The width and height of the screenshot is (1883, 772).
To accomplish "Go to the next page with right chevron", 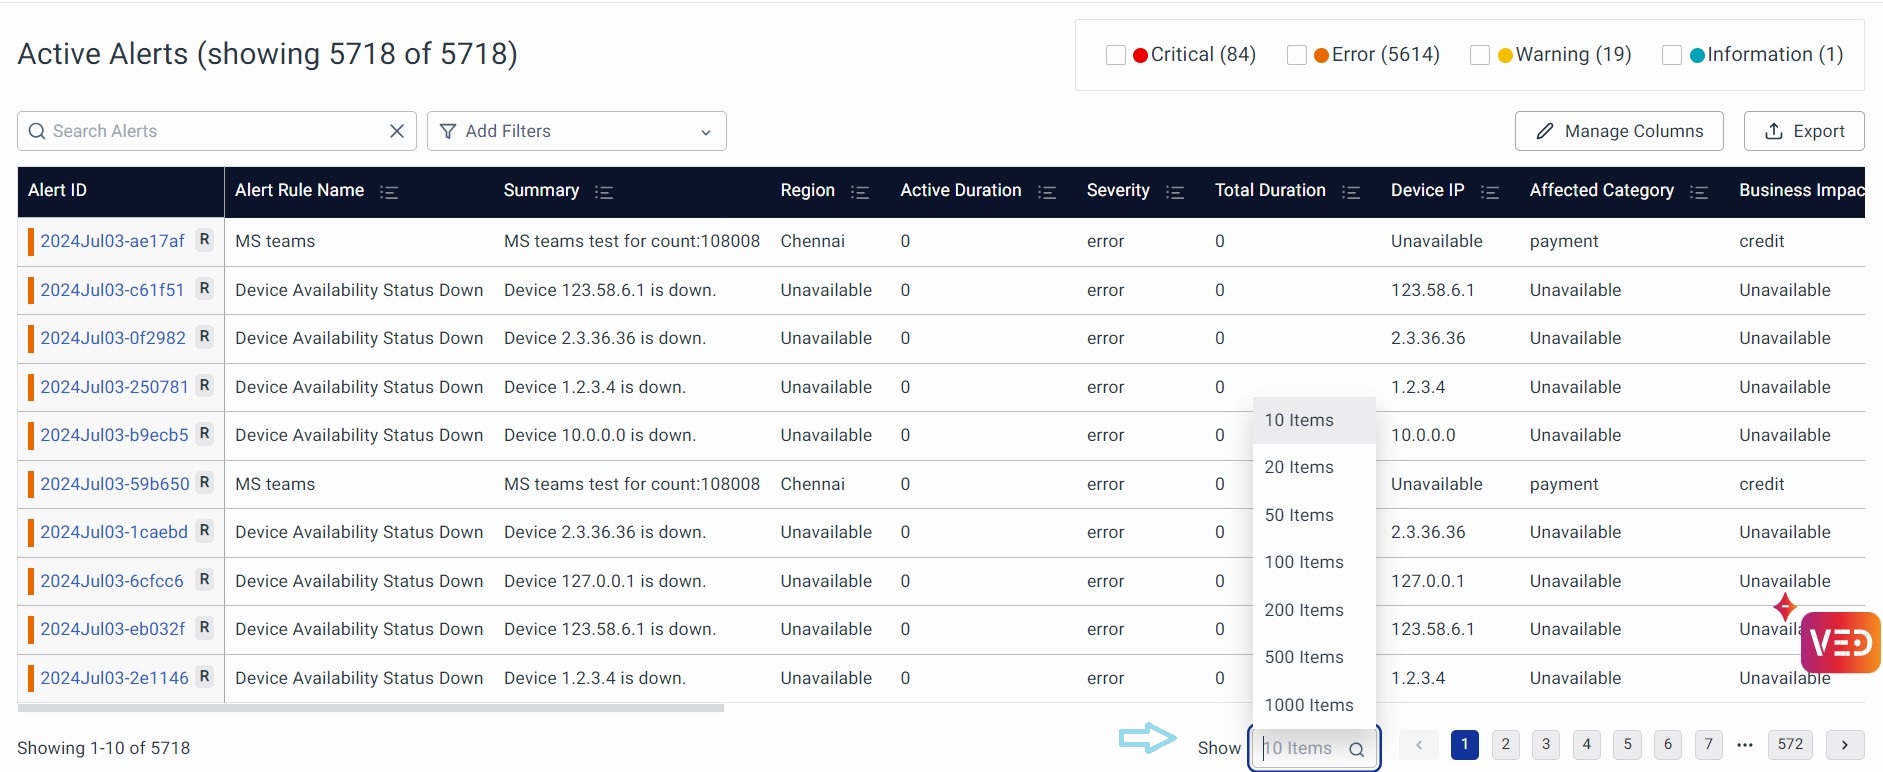I will 1844,744.
